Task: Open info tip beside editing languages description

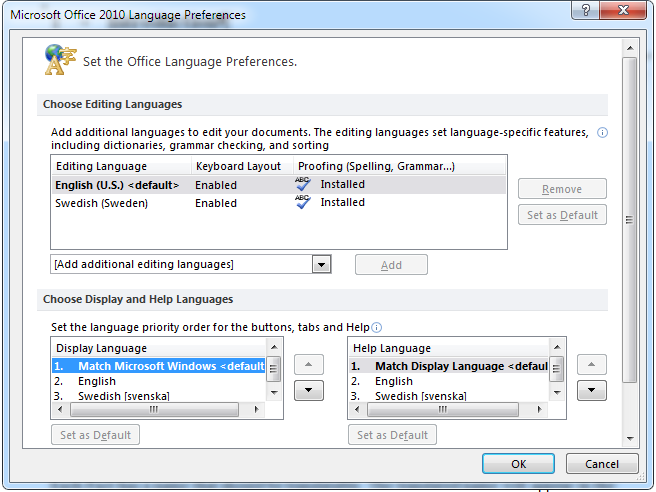Action: point(602,133)
